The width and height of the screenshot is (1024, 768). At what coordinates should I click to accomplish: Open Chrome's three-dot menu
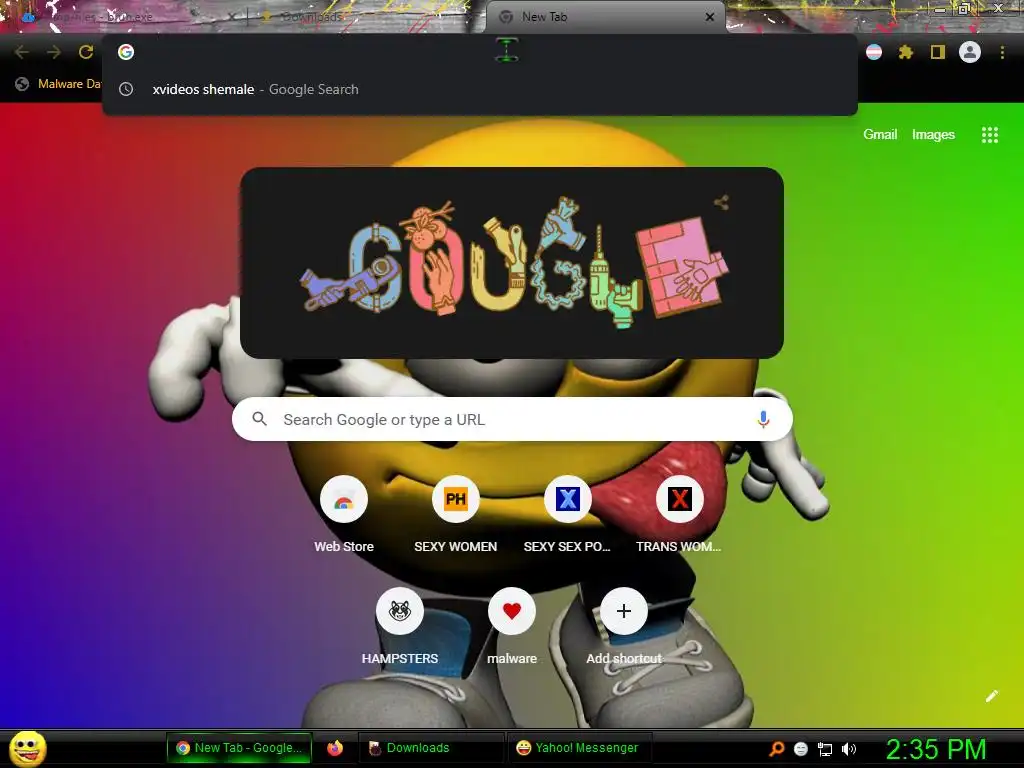[x=1002, y=52]
